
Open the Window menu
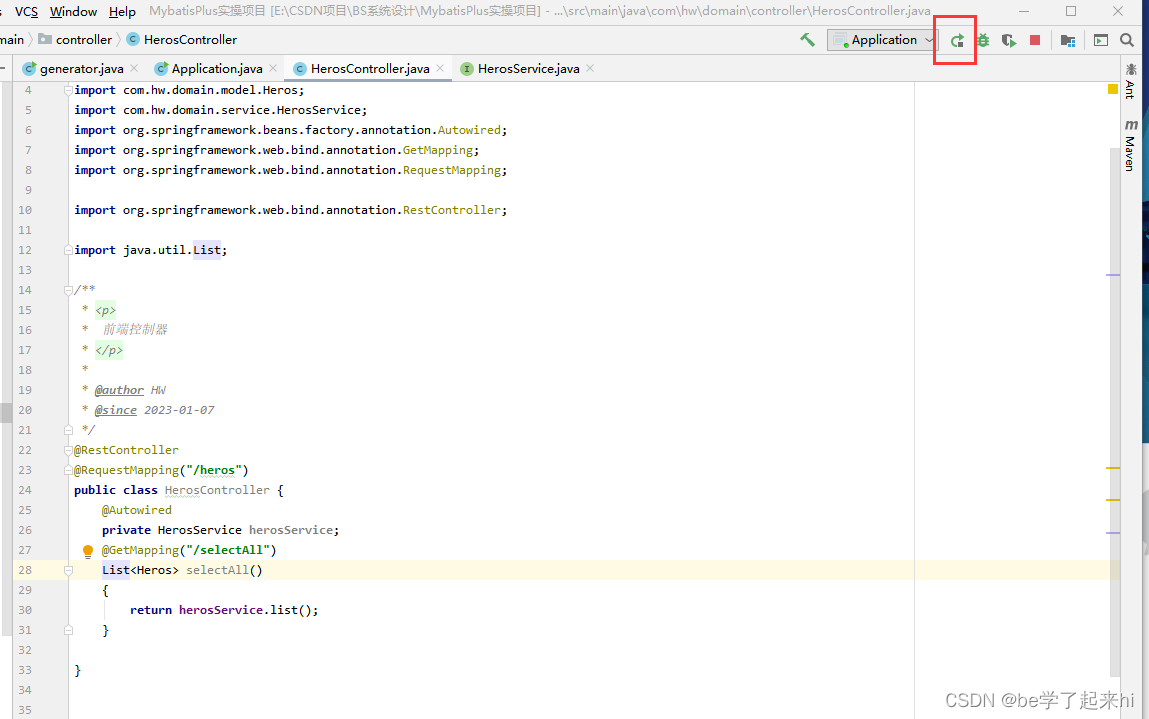pyautogui.click(x=73, y=12)
